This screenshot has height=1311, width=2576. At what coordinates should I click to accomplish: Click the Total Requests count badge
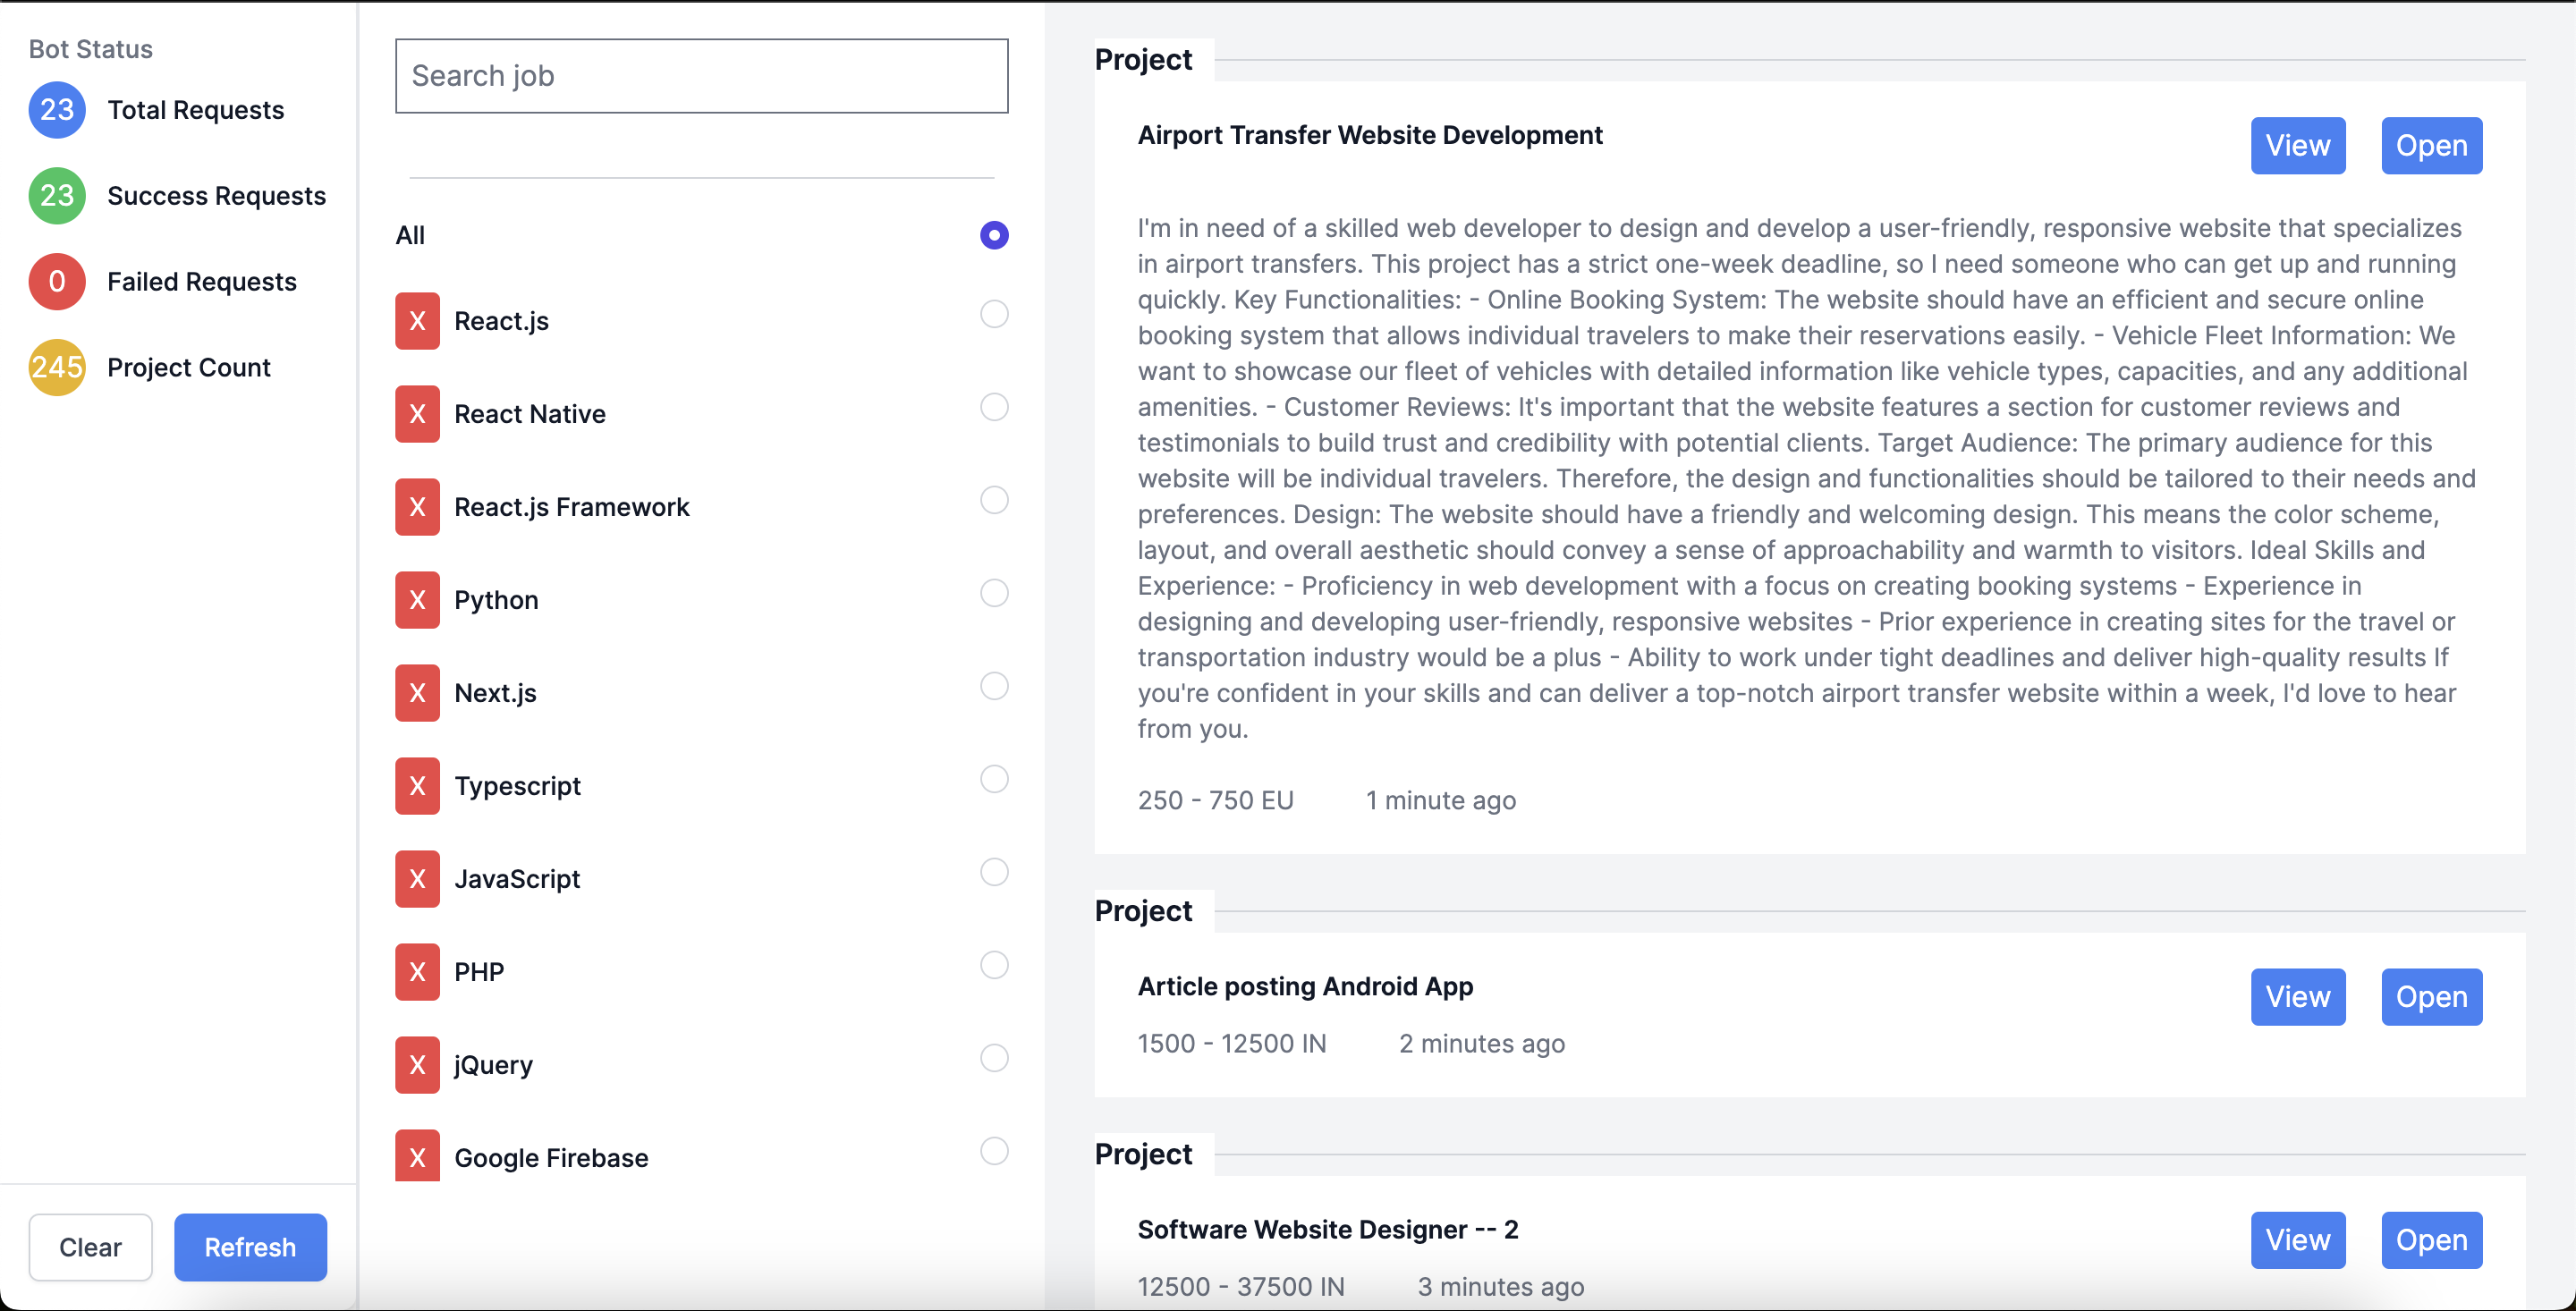tap(57, 110)
